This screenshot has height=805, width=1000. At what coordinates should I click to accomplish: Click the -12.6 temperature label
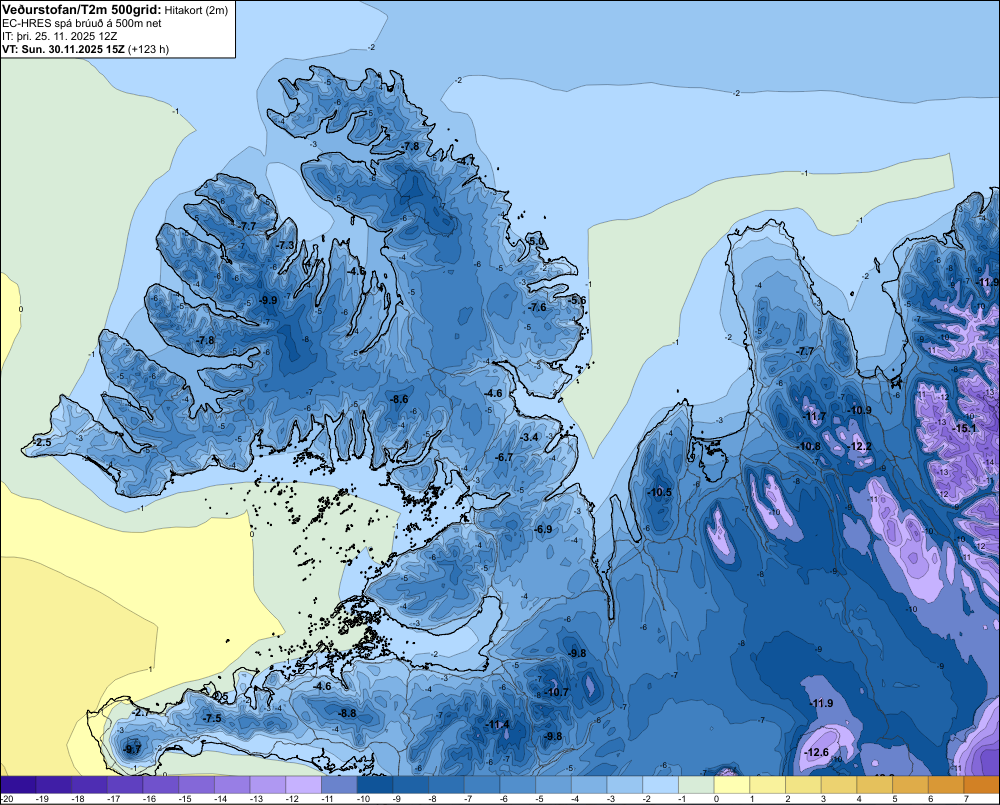817,753
